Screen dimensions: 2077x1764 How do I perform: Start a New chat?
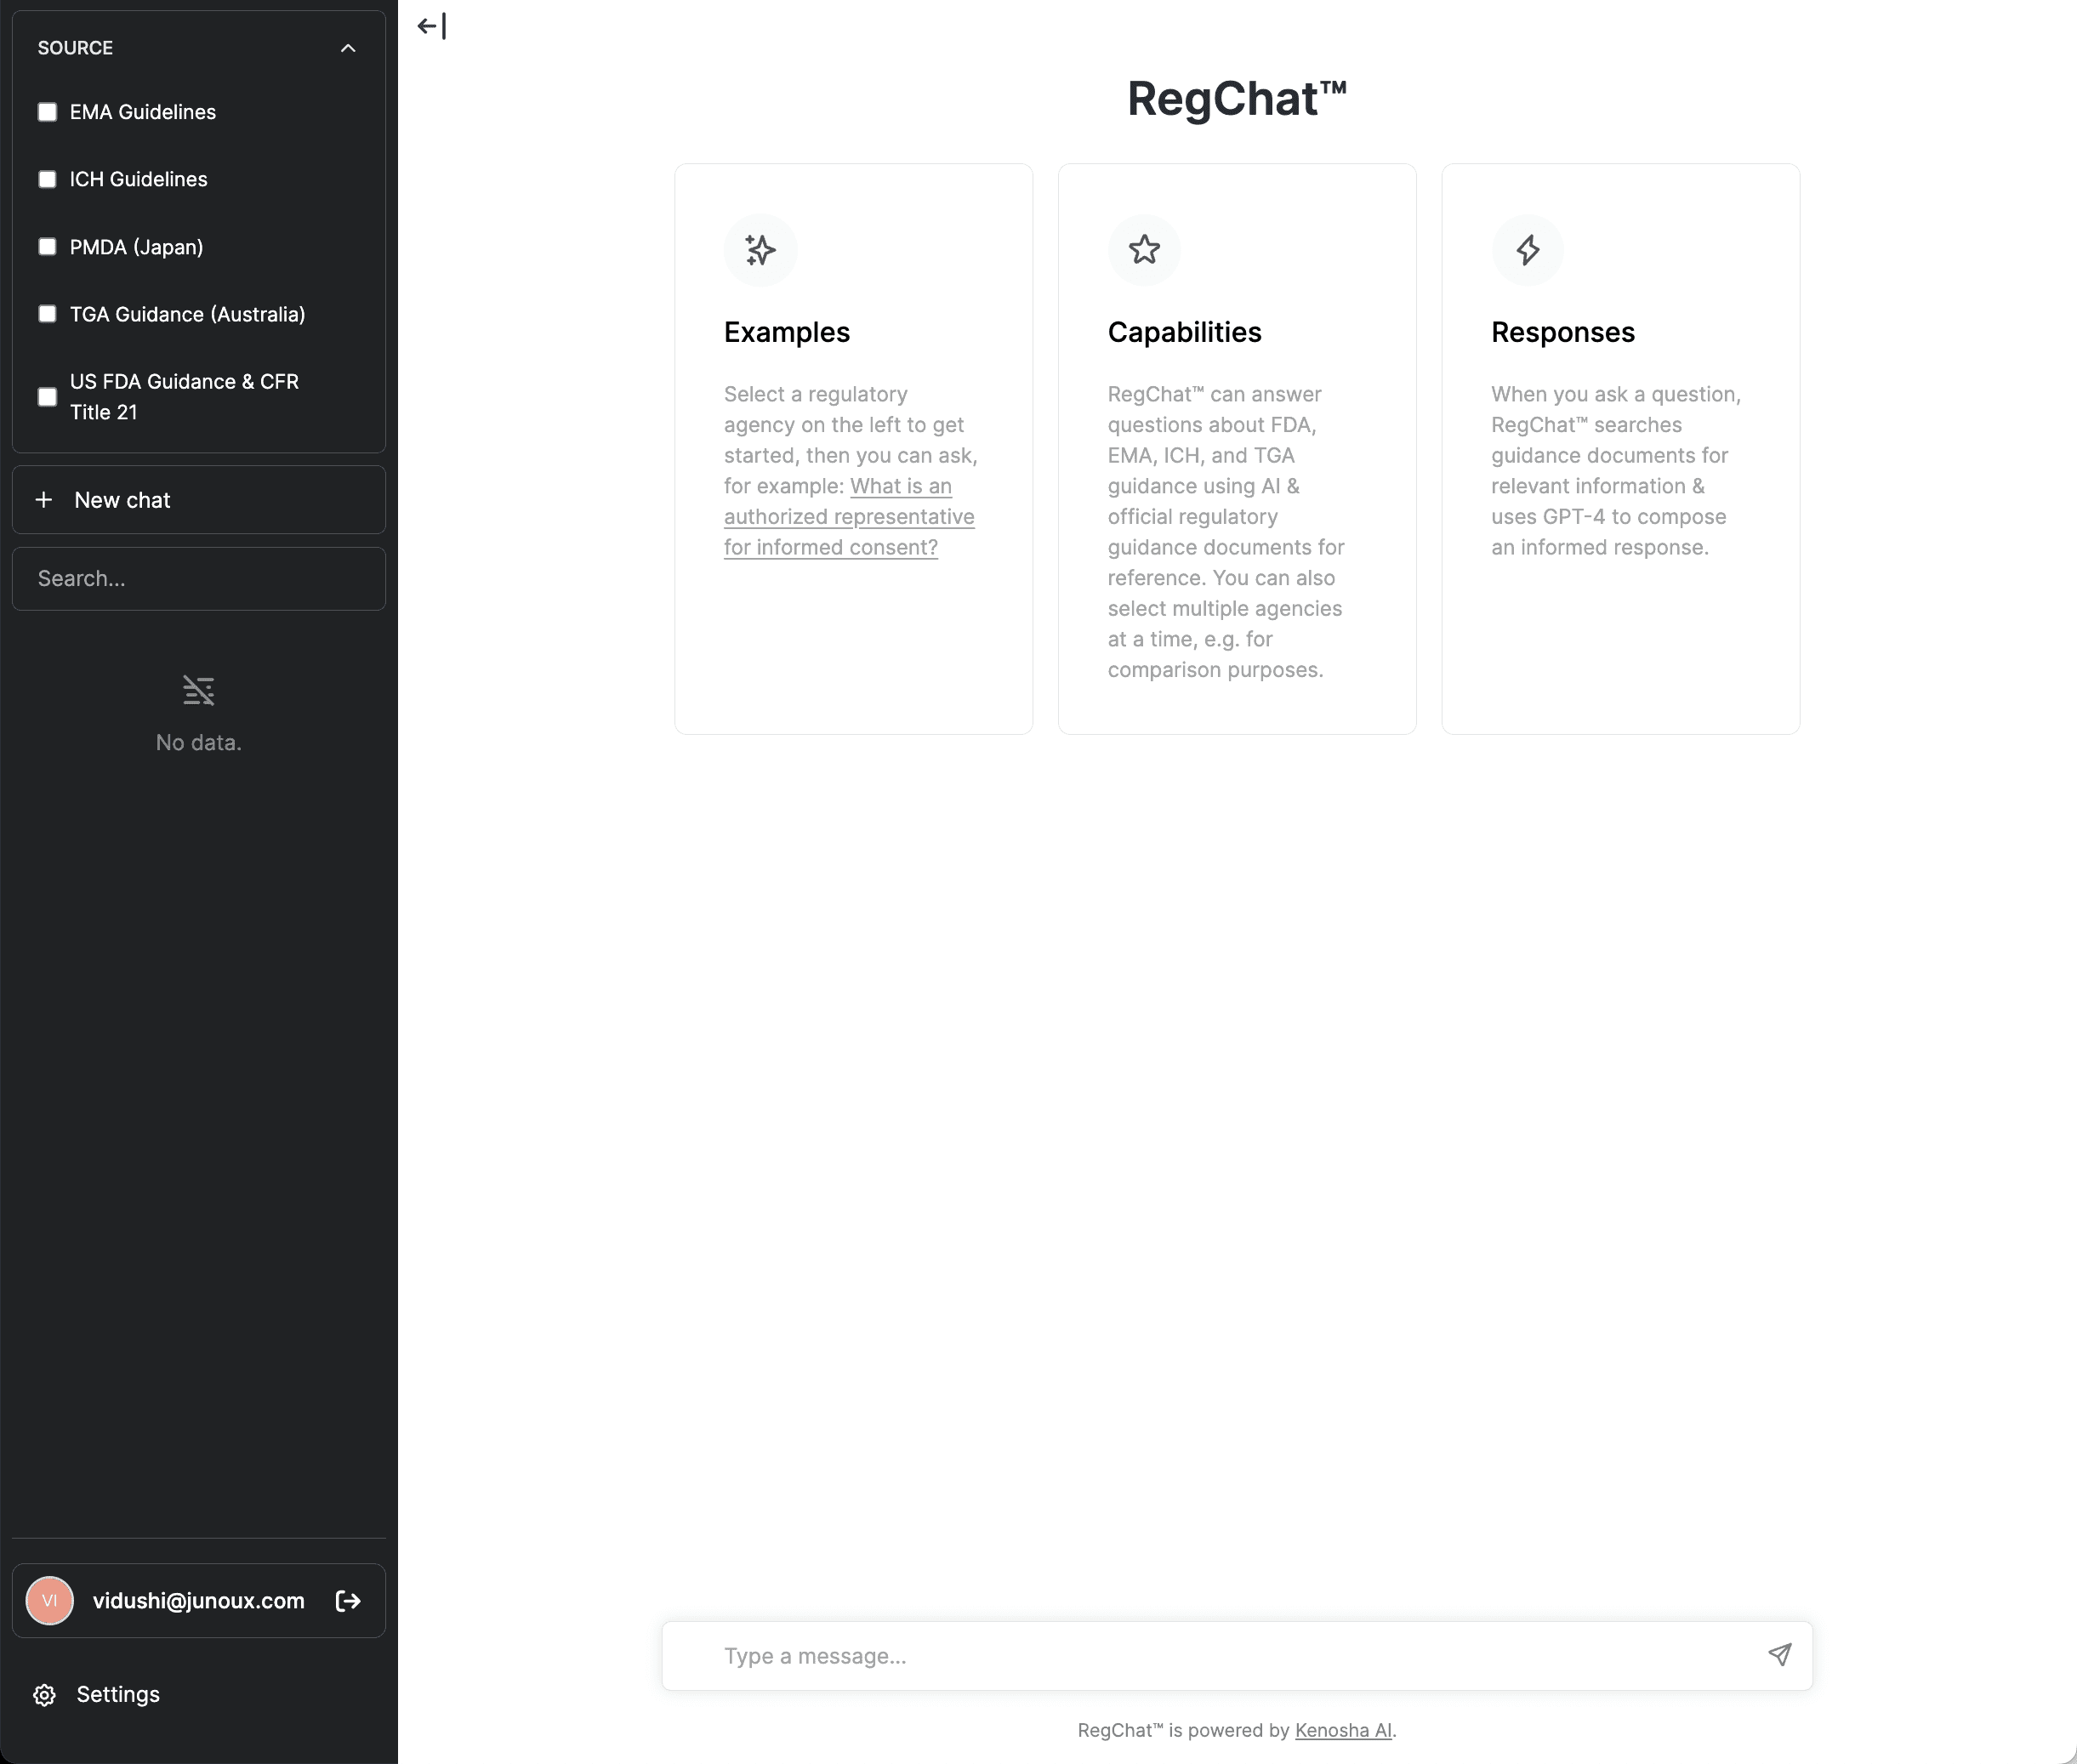(x=198, y=500)
